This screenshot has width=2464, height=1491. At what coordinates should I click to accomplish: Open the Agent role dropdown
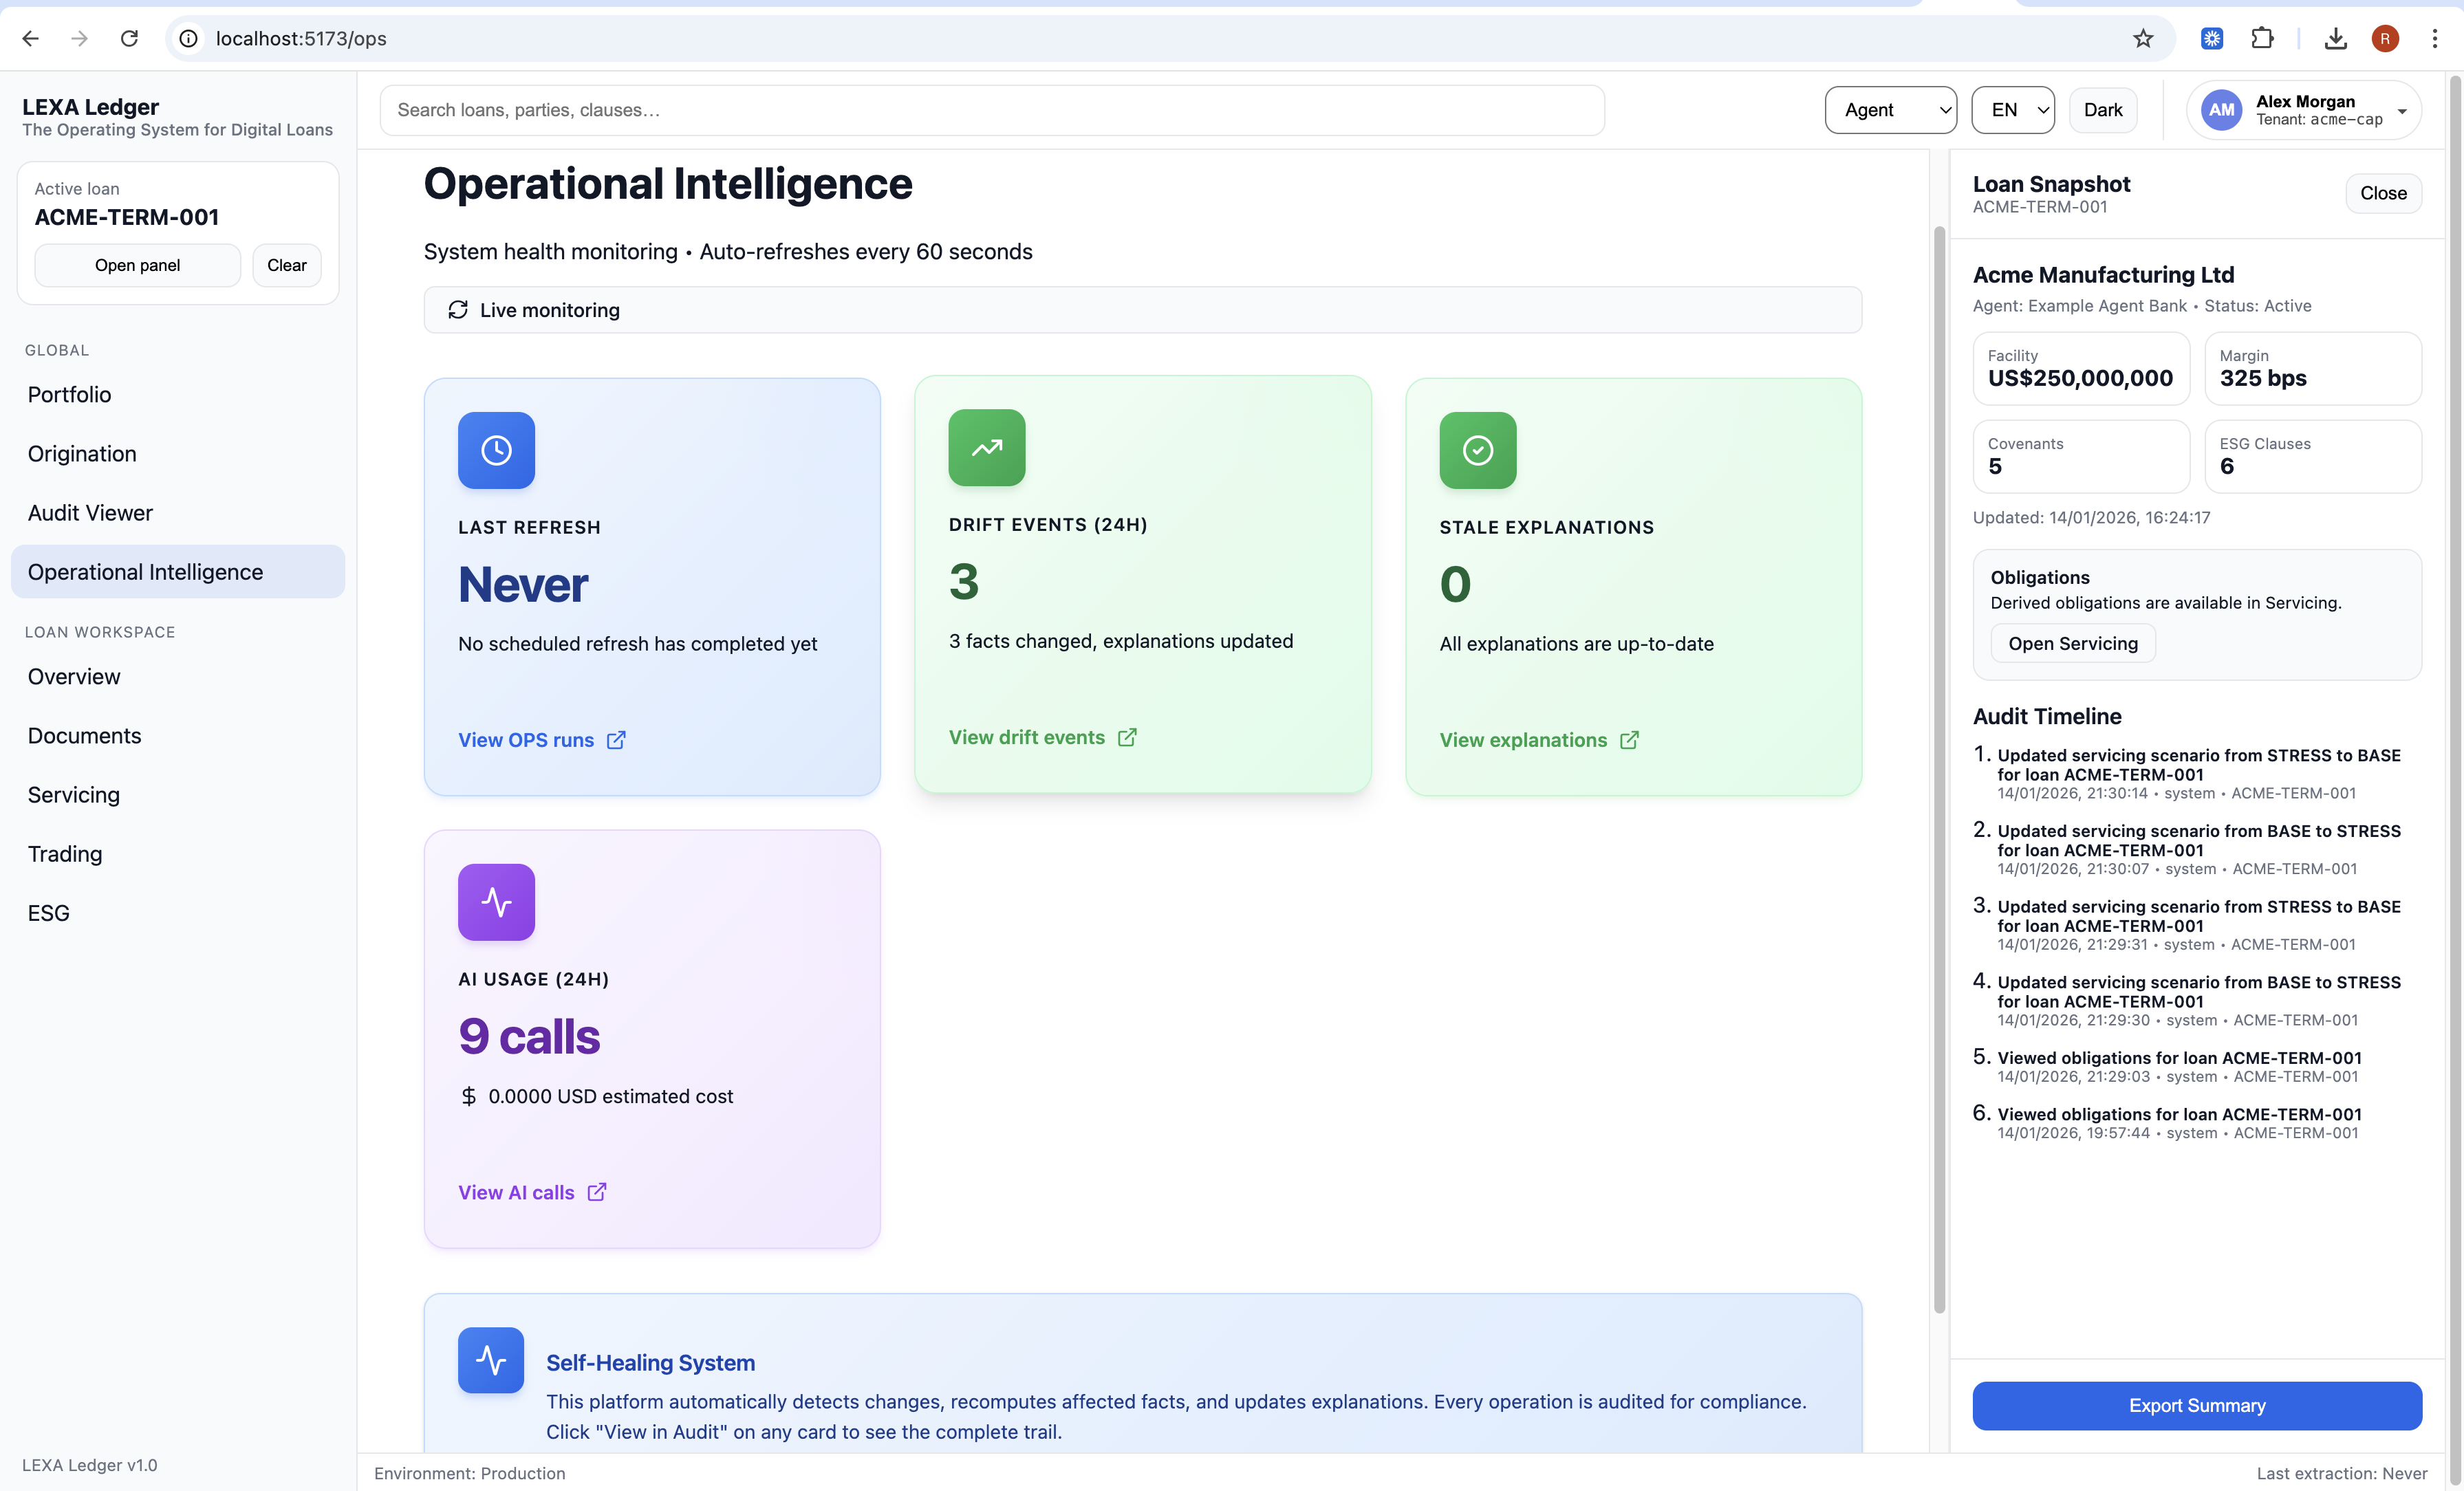[1890, 110]
